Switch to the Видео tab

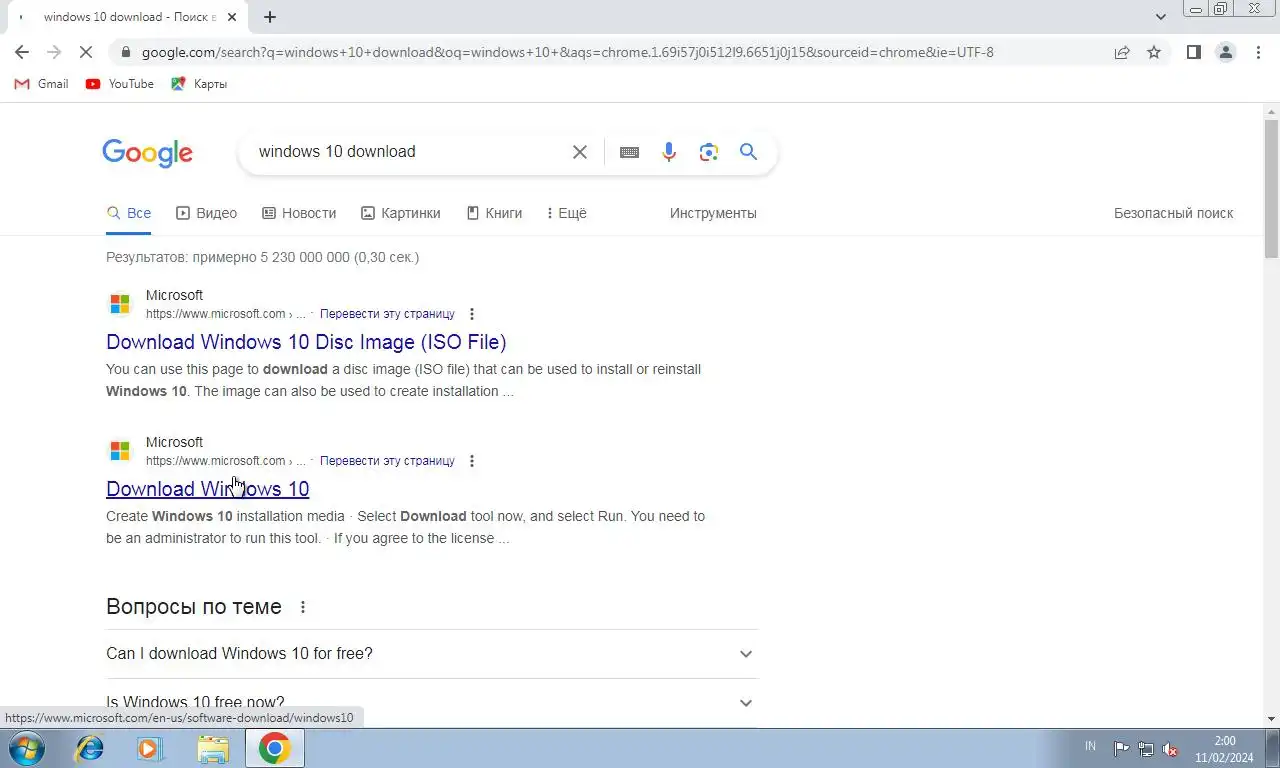coord(206,213)
